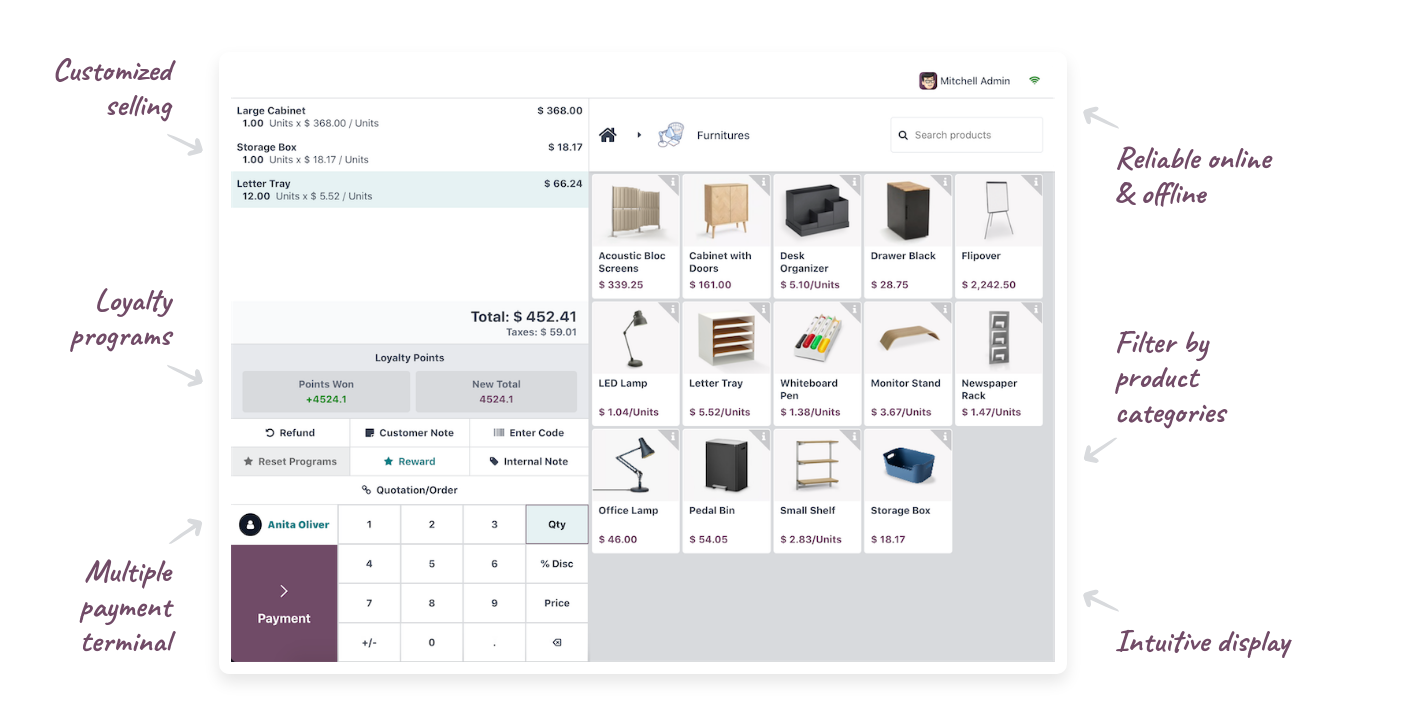The height and width of the screenshot is (704, 1408).
Task: Click the customer icon beside Anita Oliver
Action: [x=250, y=524]
